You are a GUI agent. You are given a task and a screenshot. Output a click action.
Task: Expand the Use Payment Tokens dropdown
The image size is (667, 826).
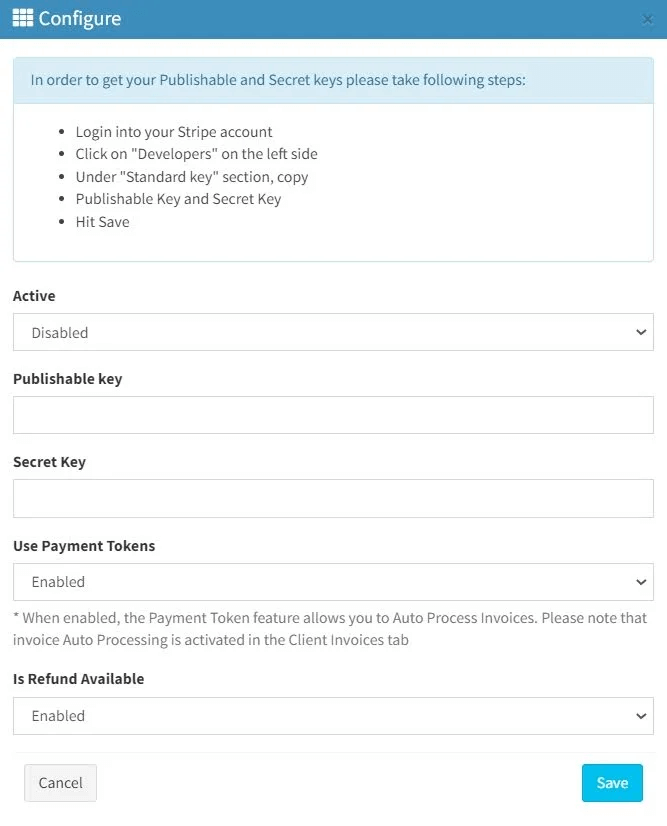pyautogui.click(x=333, y=581)
